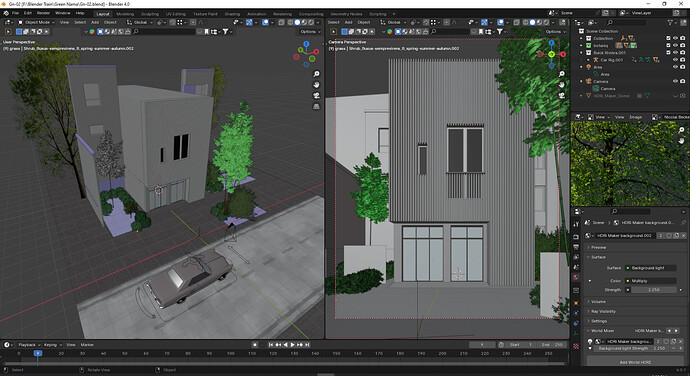
Task: Expand the Preview panel in World properties
Action: coord(598,247)
